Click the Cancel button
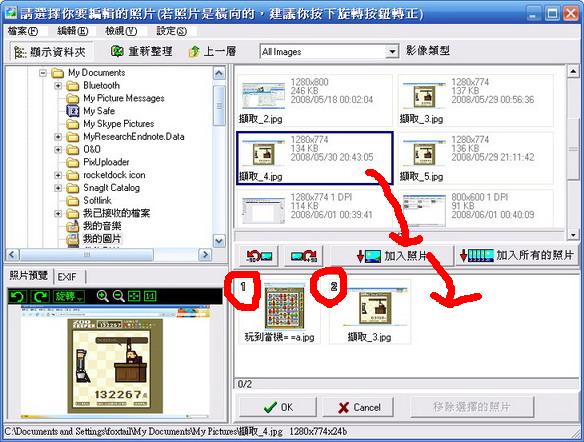The height and width of the screenshot is (442, 584). 358,407
